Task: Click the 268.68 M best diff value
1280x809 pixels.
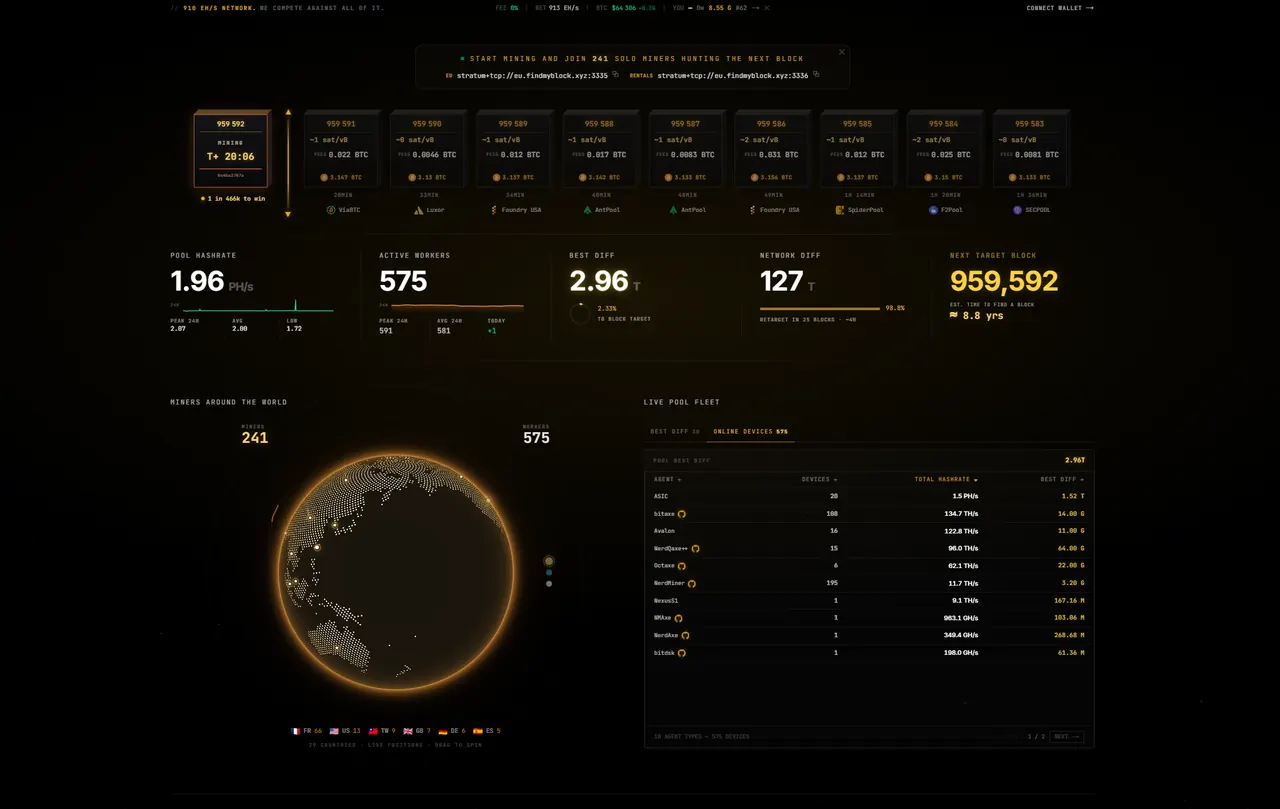Action: tap(1069, 635)
